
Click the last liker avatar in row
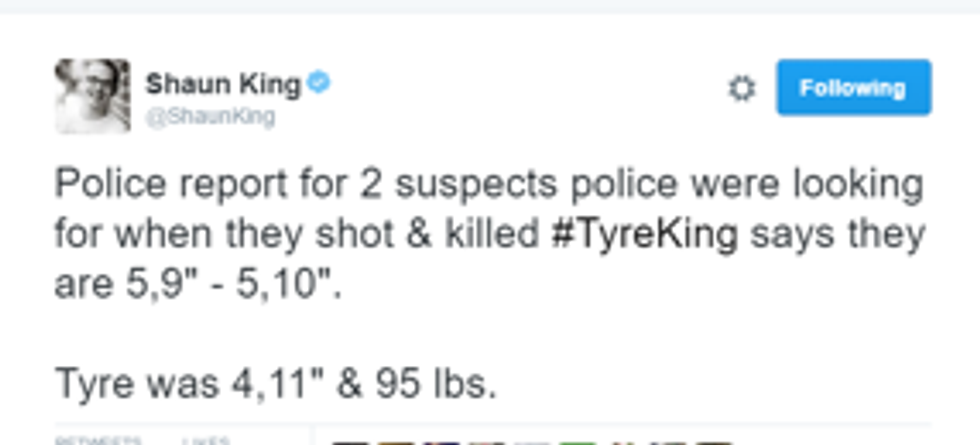click(x=712, y=441)
